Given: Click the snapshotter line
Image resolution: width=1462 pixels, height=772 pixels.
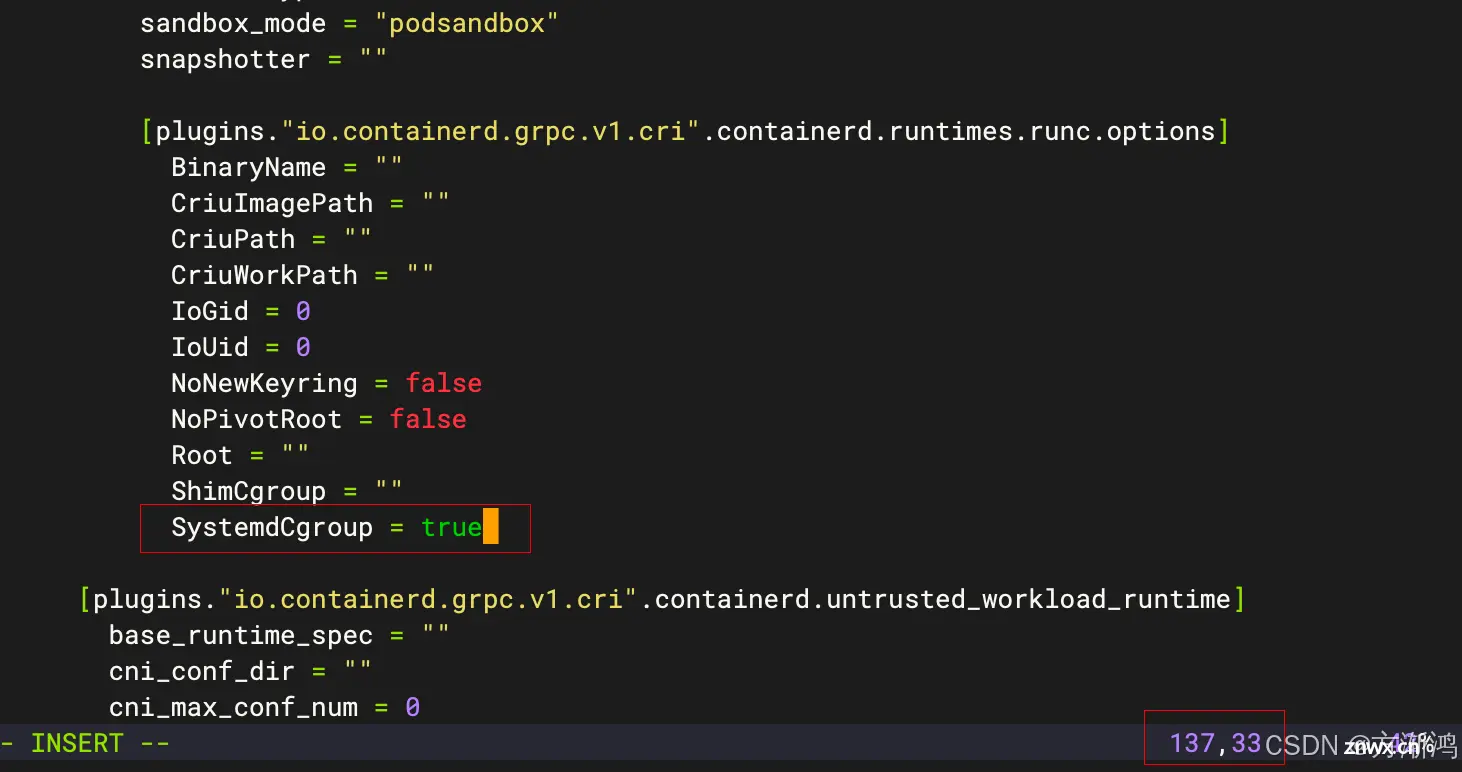Looking at the screenshot, I should [x=263, y=59].
